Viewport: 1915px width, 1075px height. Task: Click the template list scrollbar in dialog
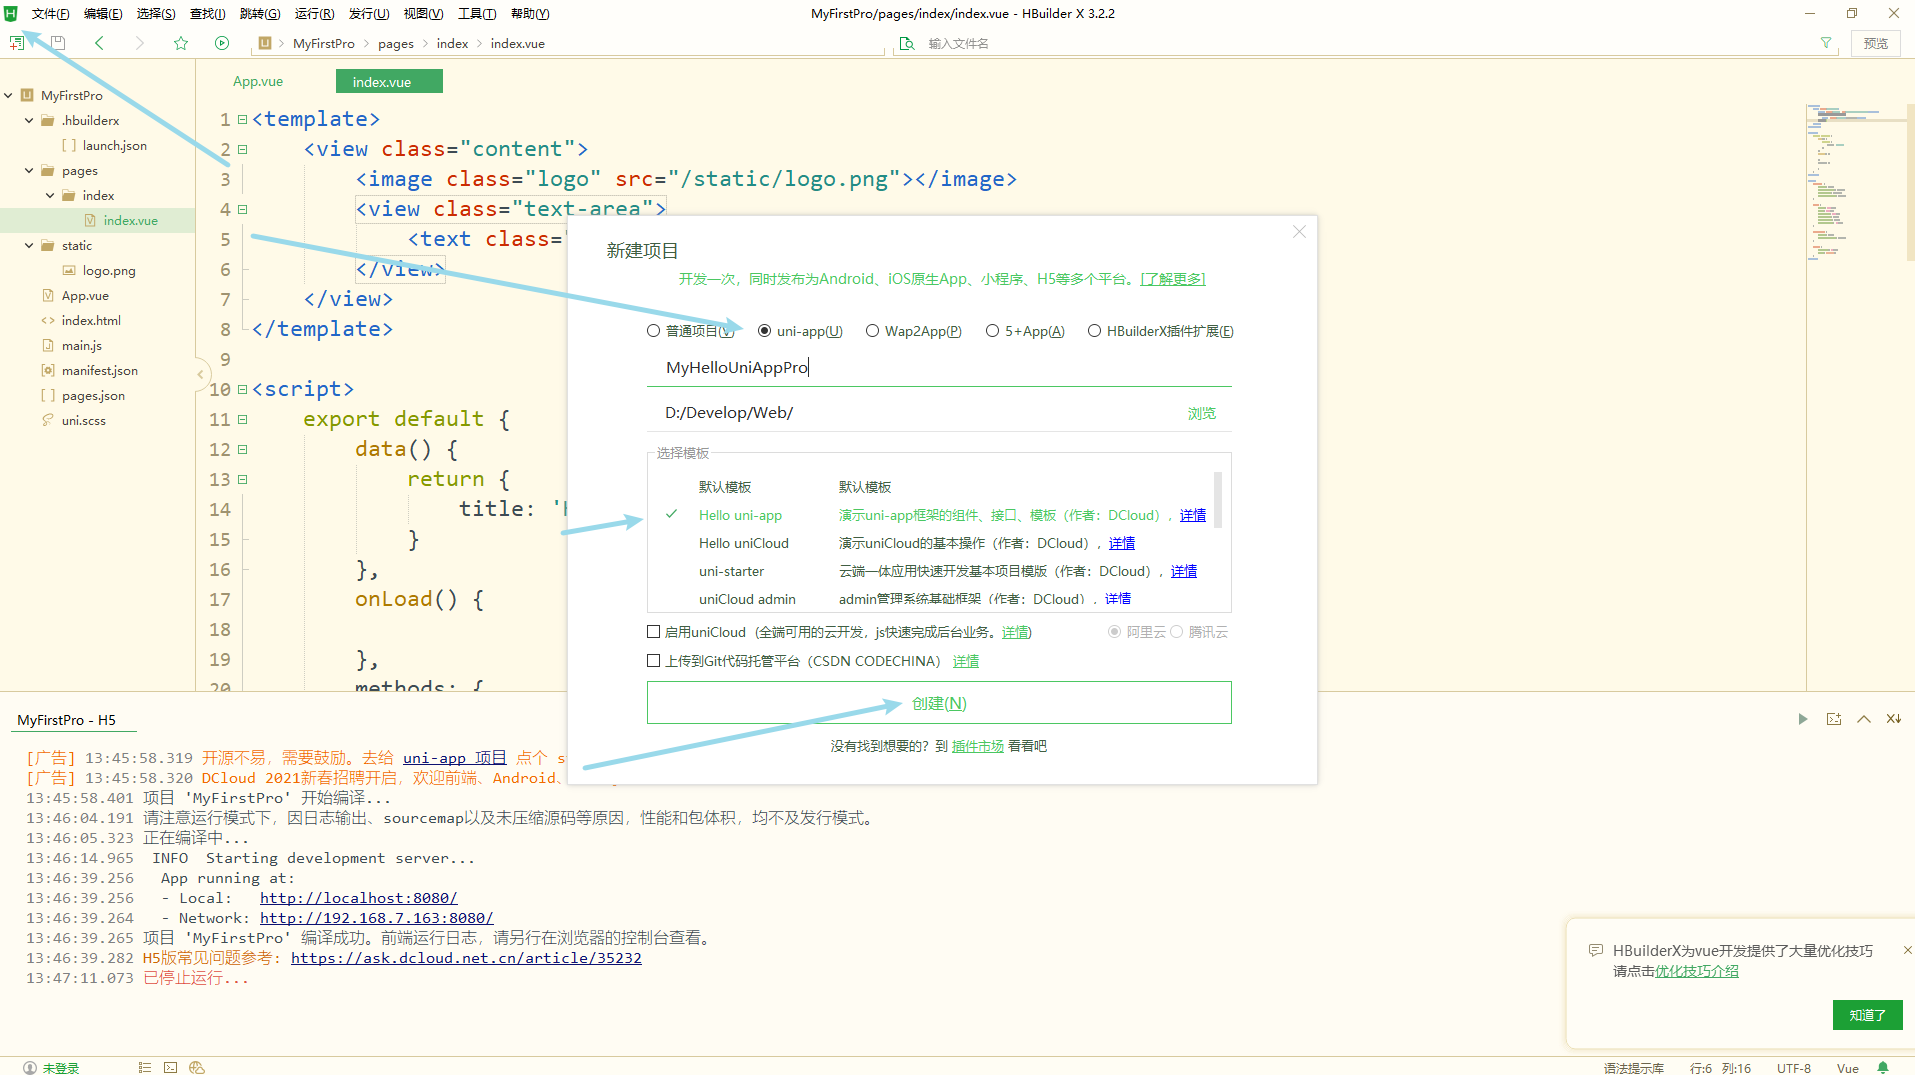(x=1217, y=500)
